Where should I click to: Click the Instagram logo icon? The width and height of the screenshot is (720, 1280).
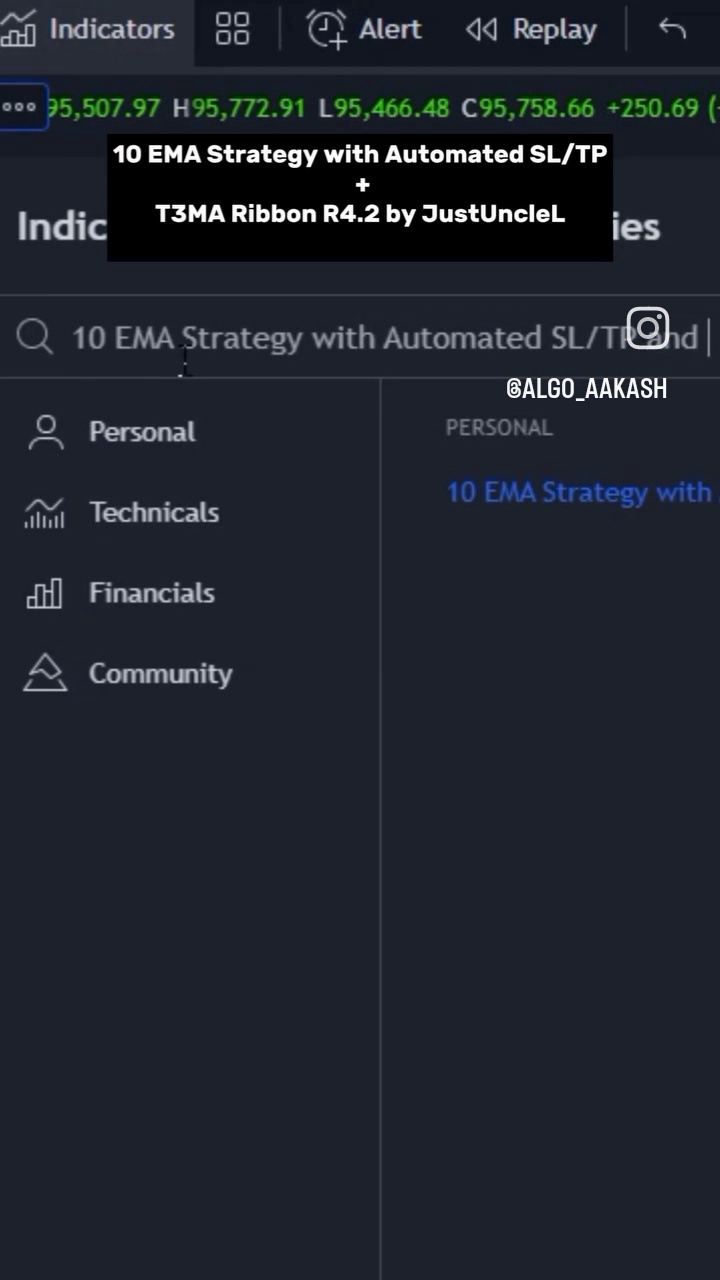(x=647, y=328)
